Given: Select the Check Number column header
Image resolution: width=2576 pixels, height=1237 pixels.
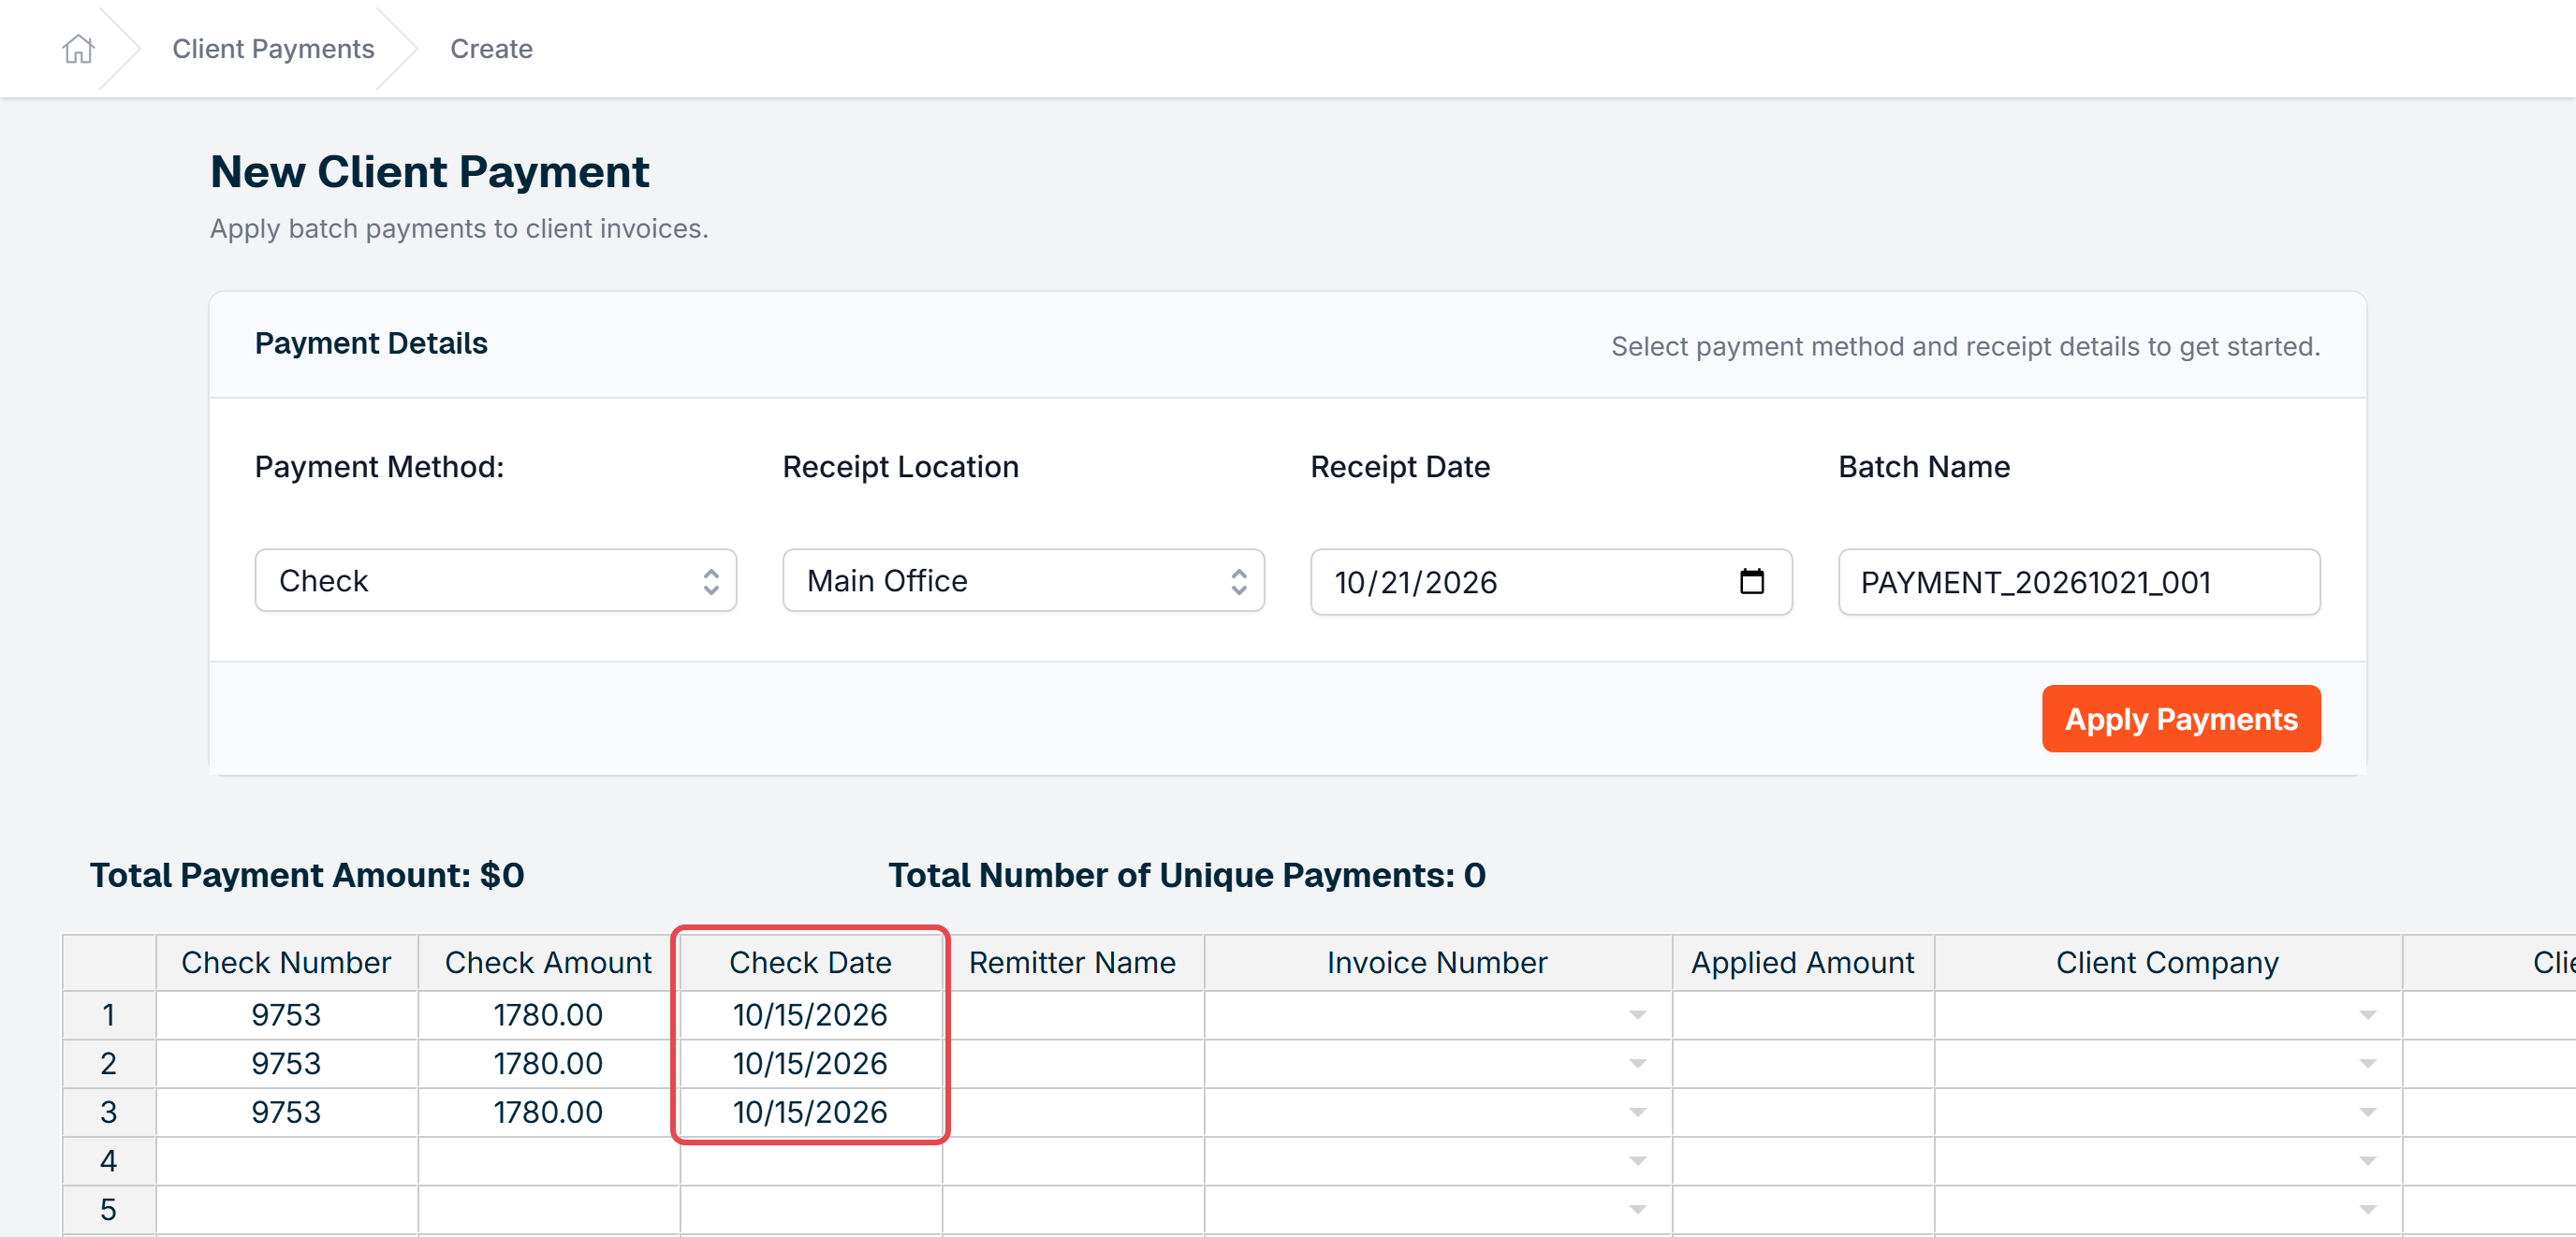Looking at the screenshot, I should 287,962.
